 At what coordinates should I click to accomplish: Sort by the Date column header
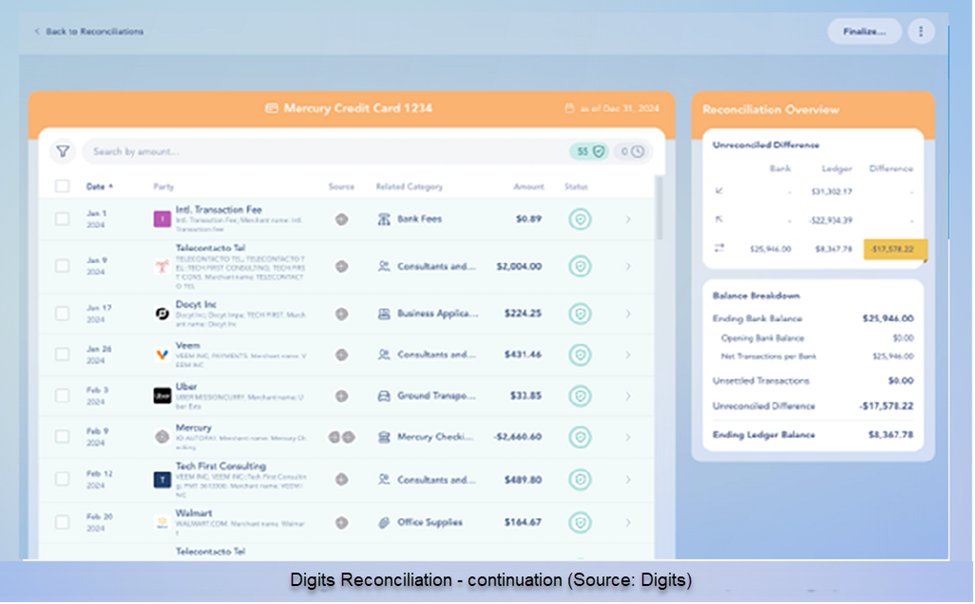[x=99, y=187]
